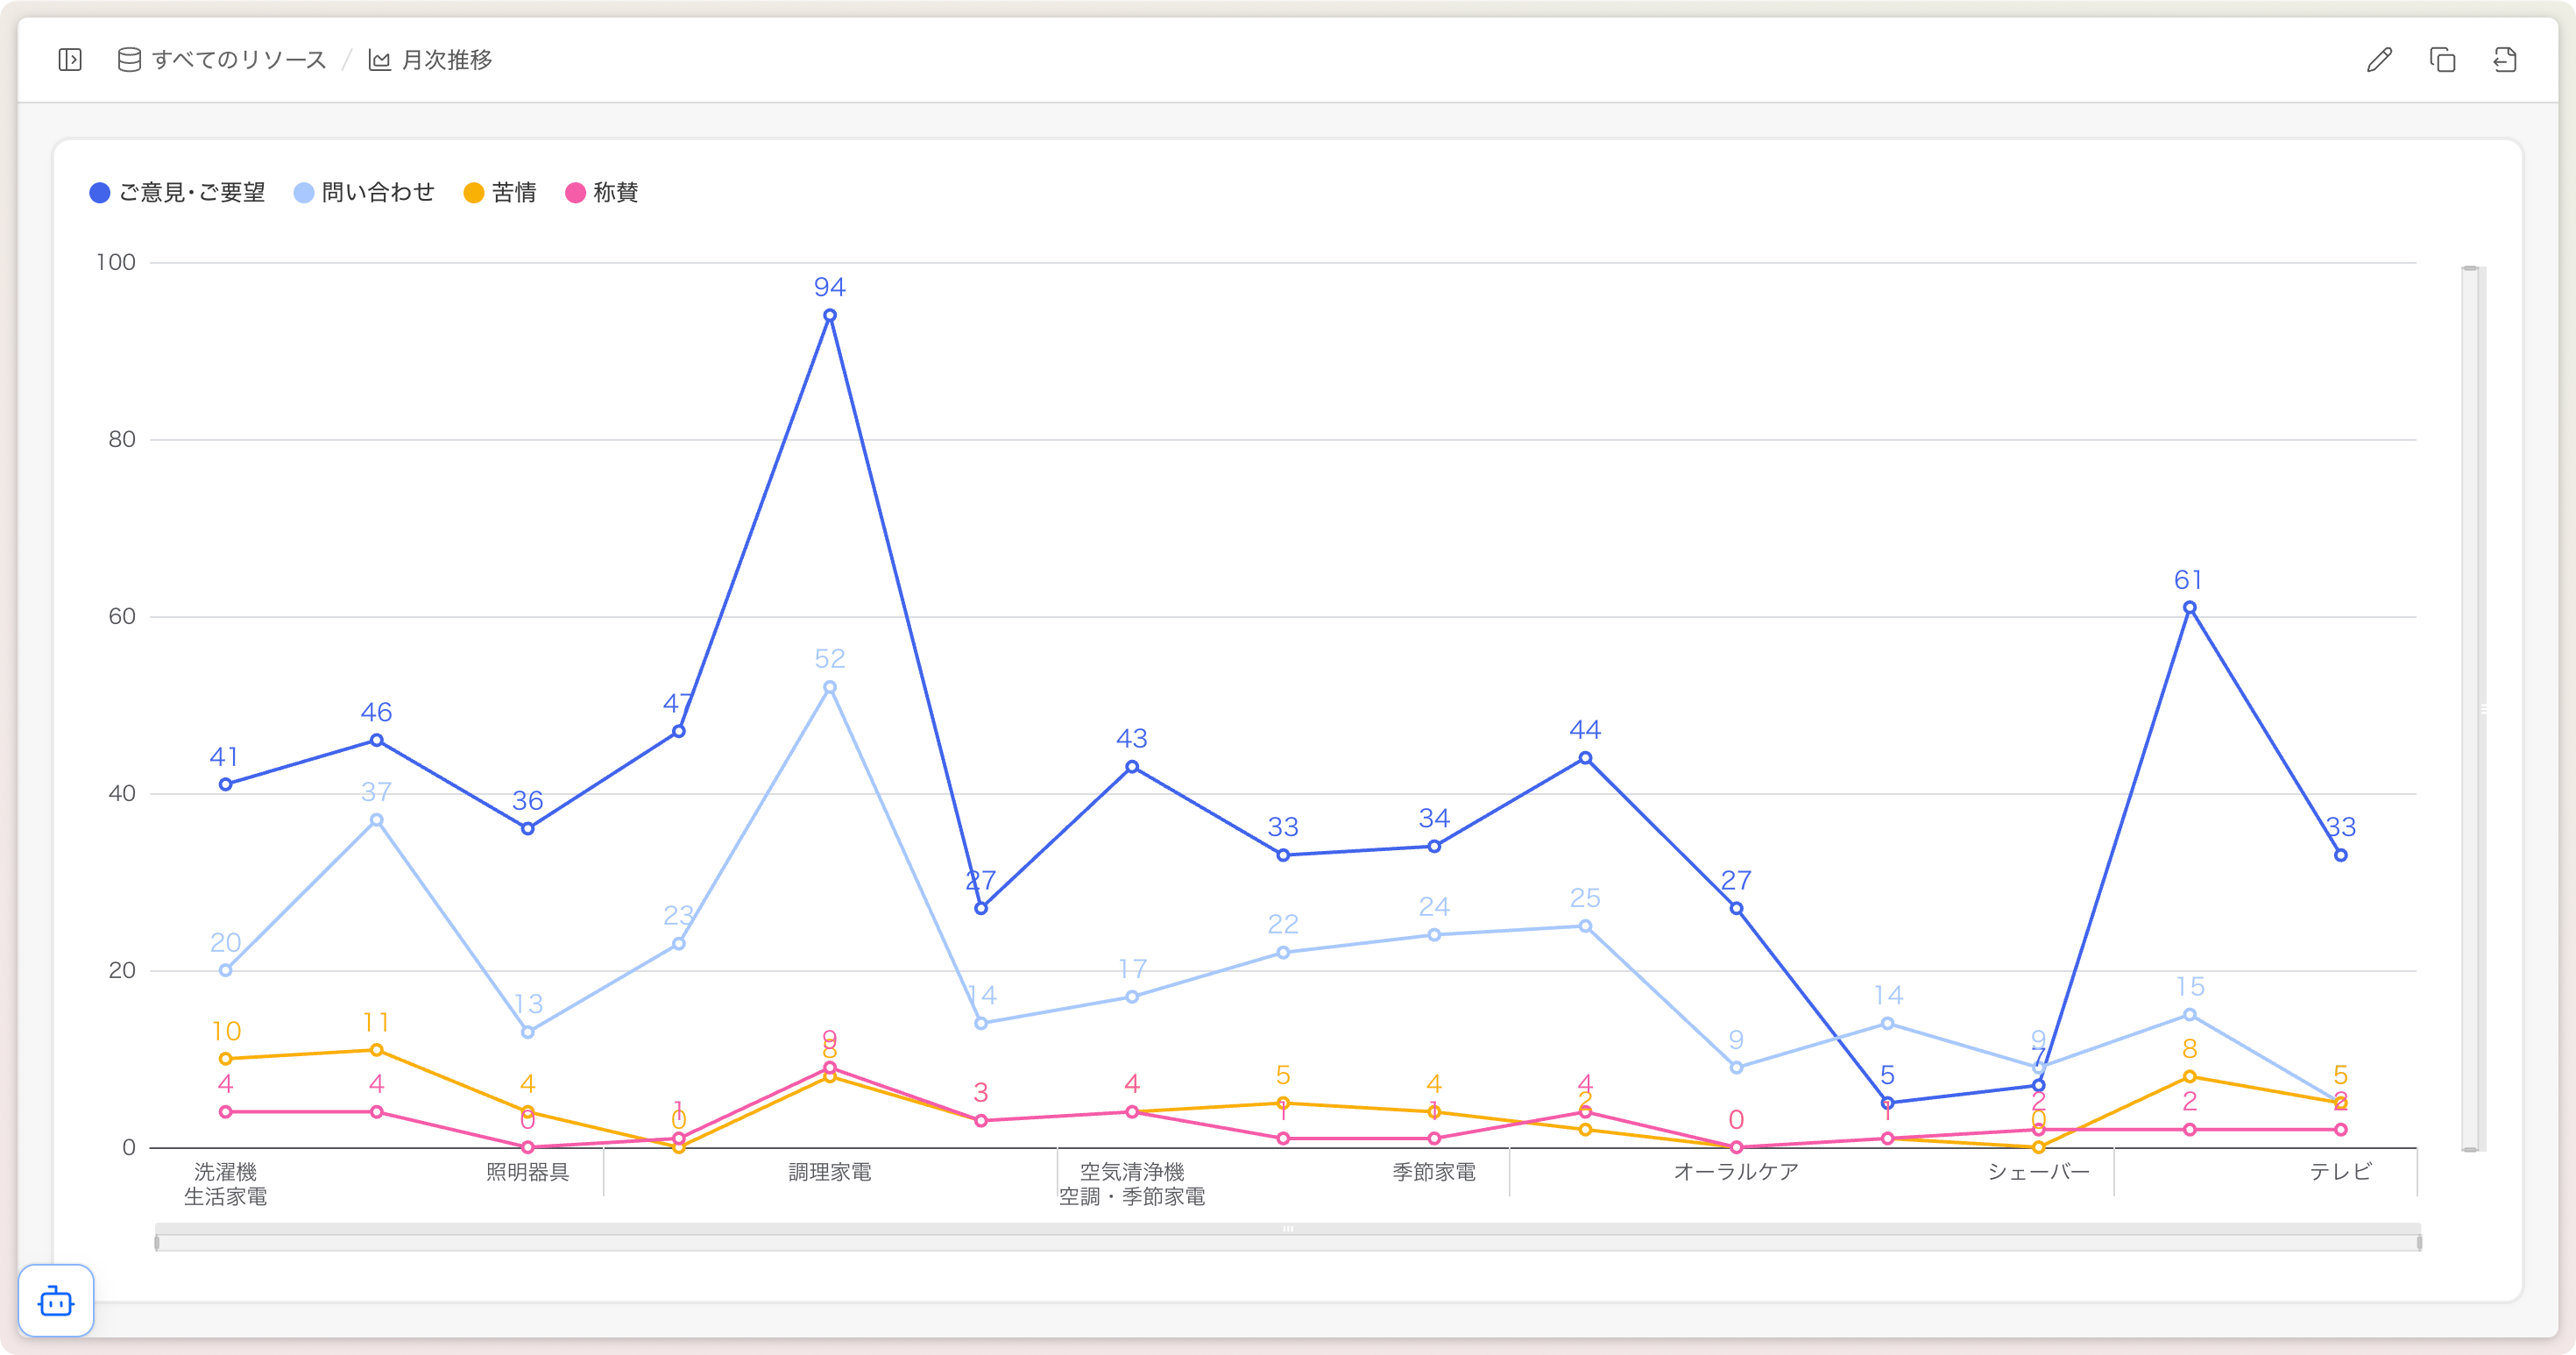Click the database icon beside すべてのリソース
The width and height of the screenshot is (2576, 1355).
(129, 60)
